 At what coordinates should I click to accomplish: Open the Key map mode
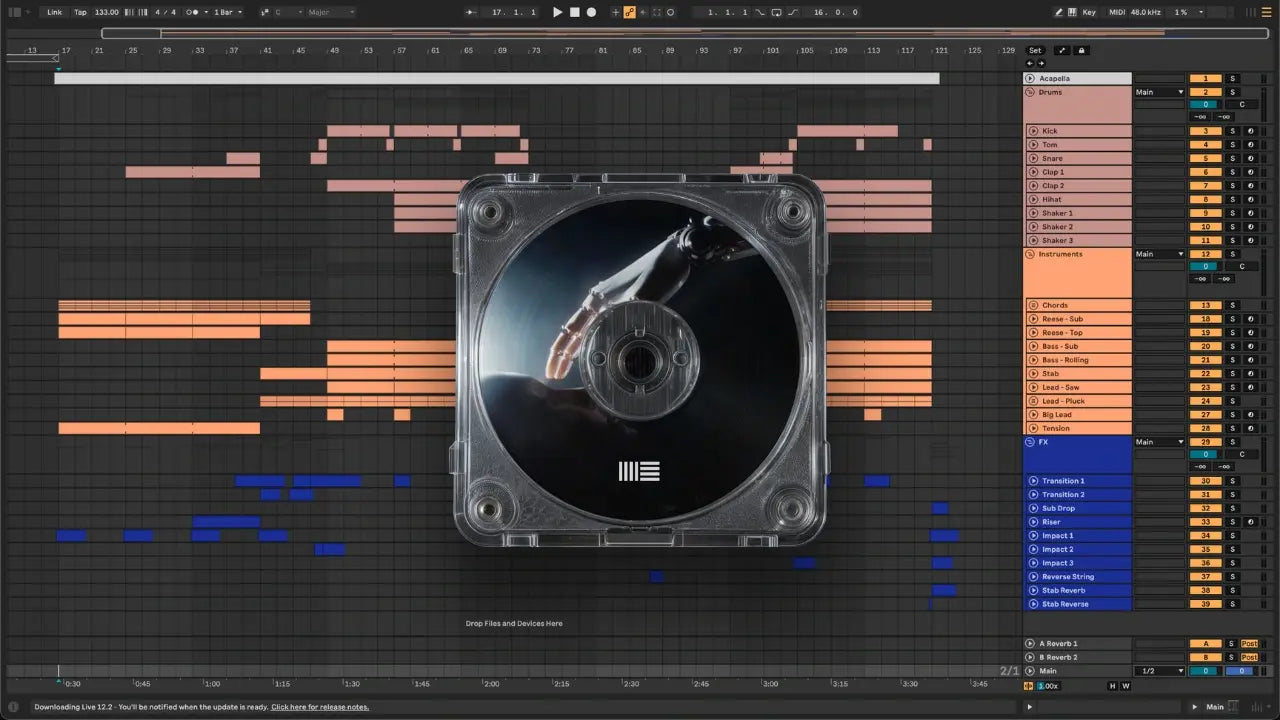pos(1089,12)
